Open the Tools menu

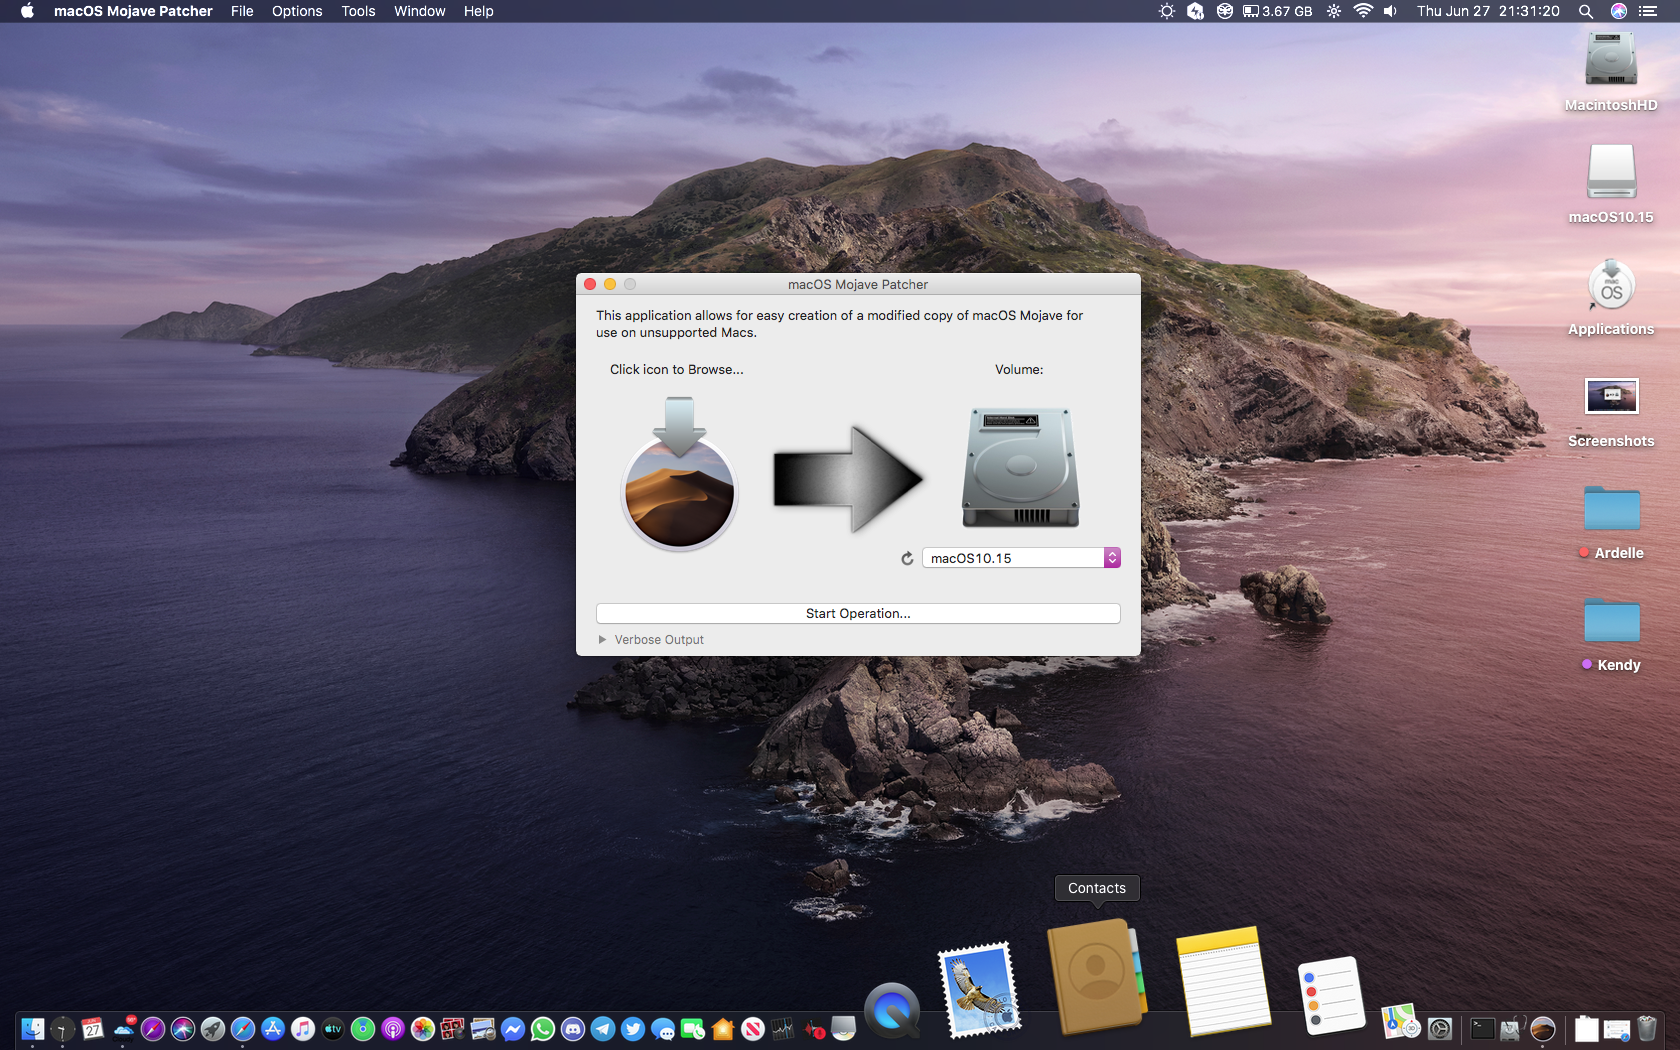click(x=358, y=11)
